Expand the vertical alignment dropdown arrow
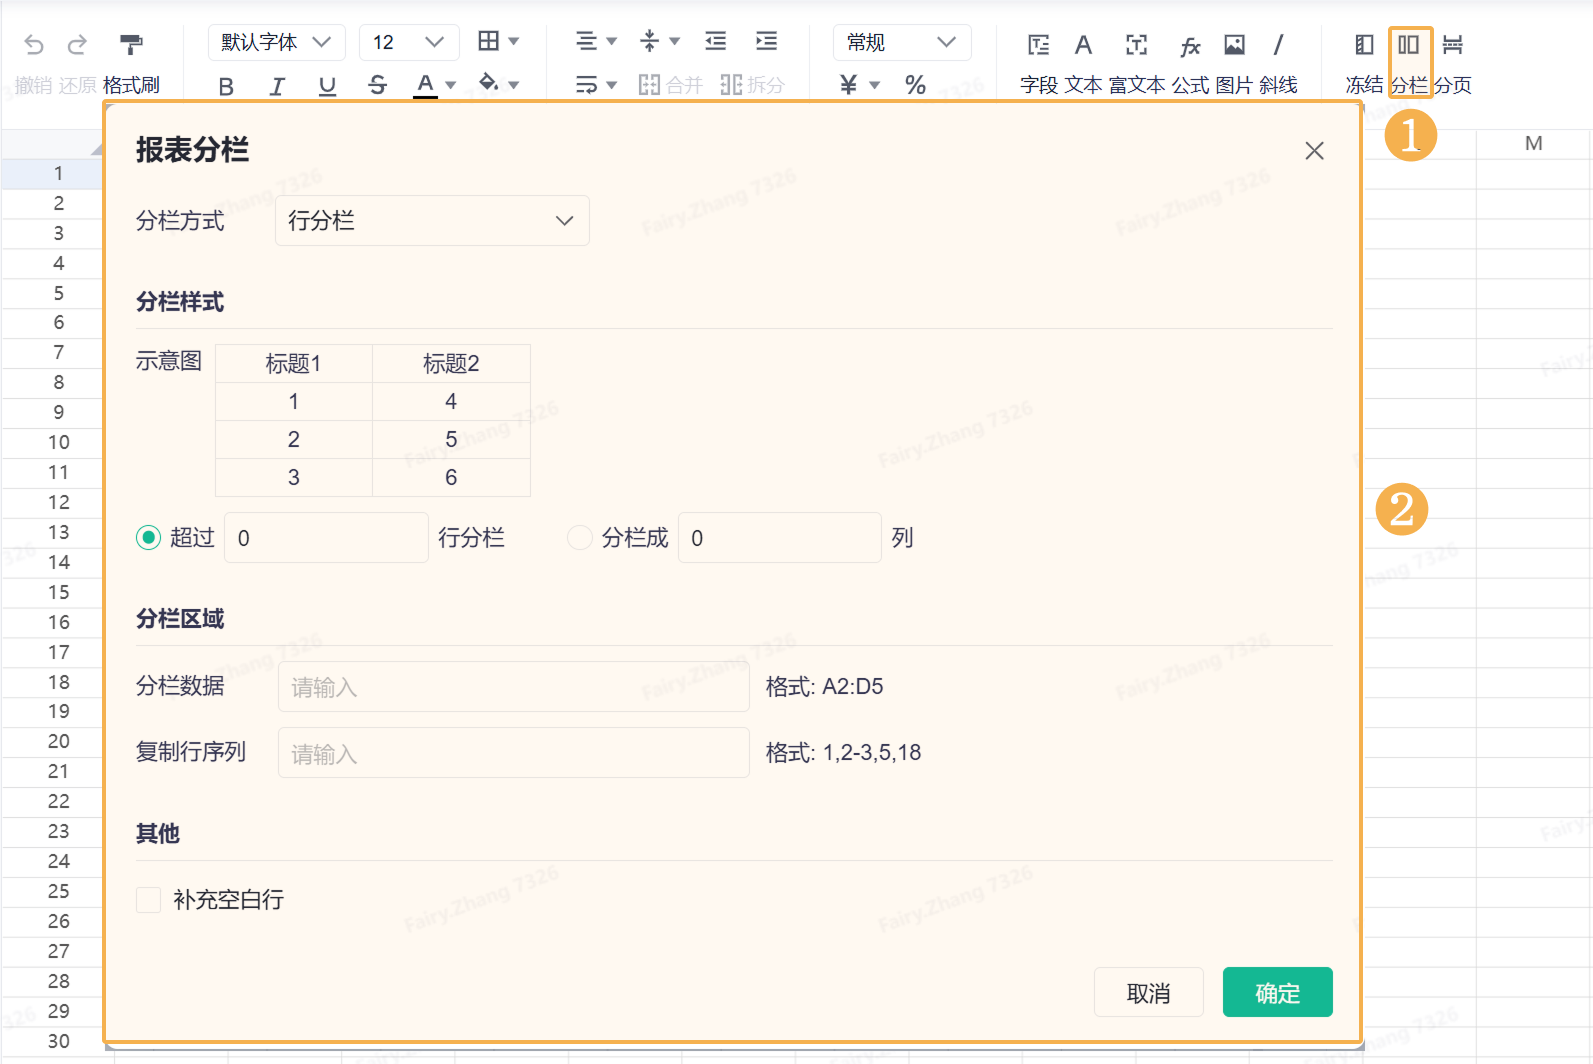This screenshot has width=1593, height=1064. (x=675, y=41)
